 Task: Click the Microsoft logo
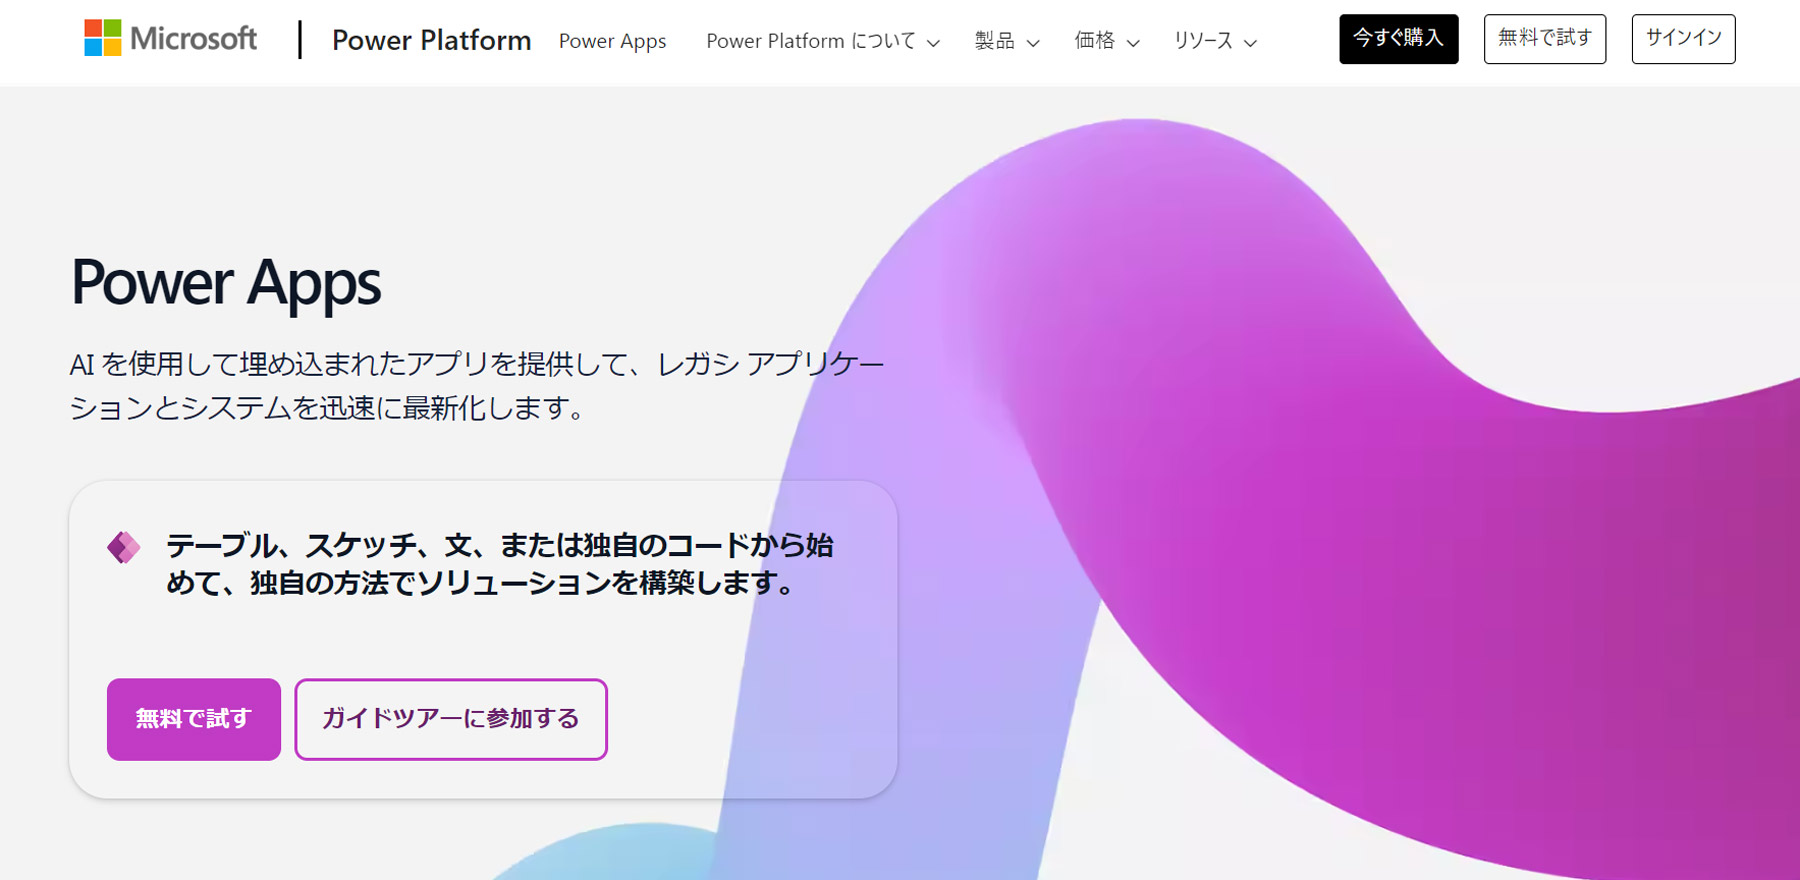[x=170, y=38]
